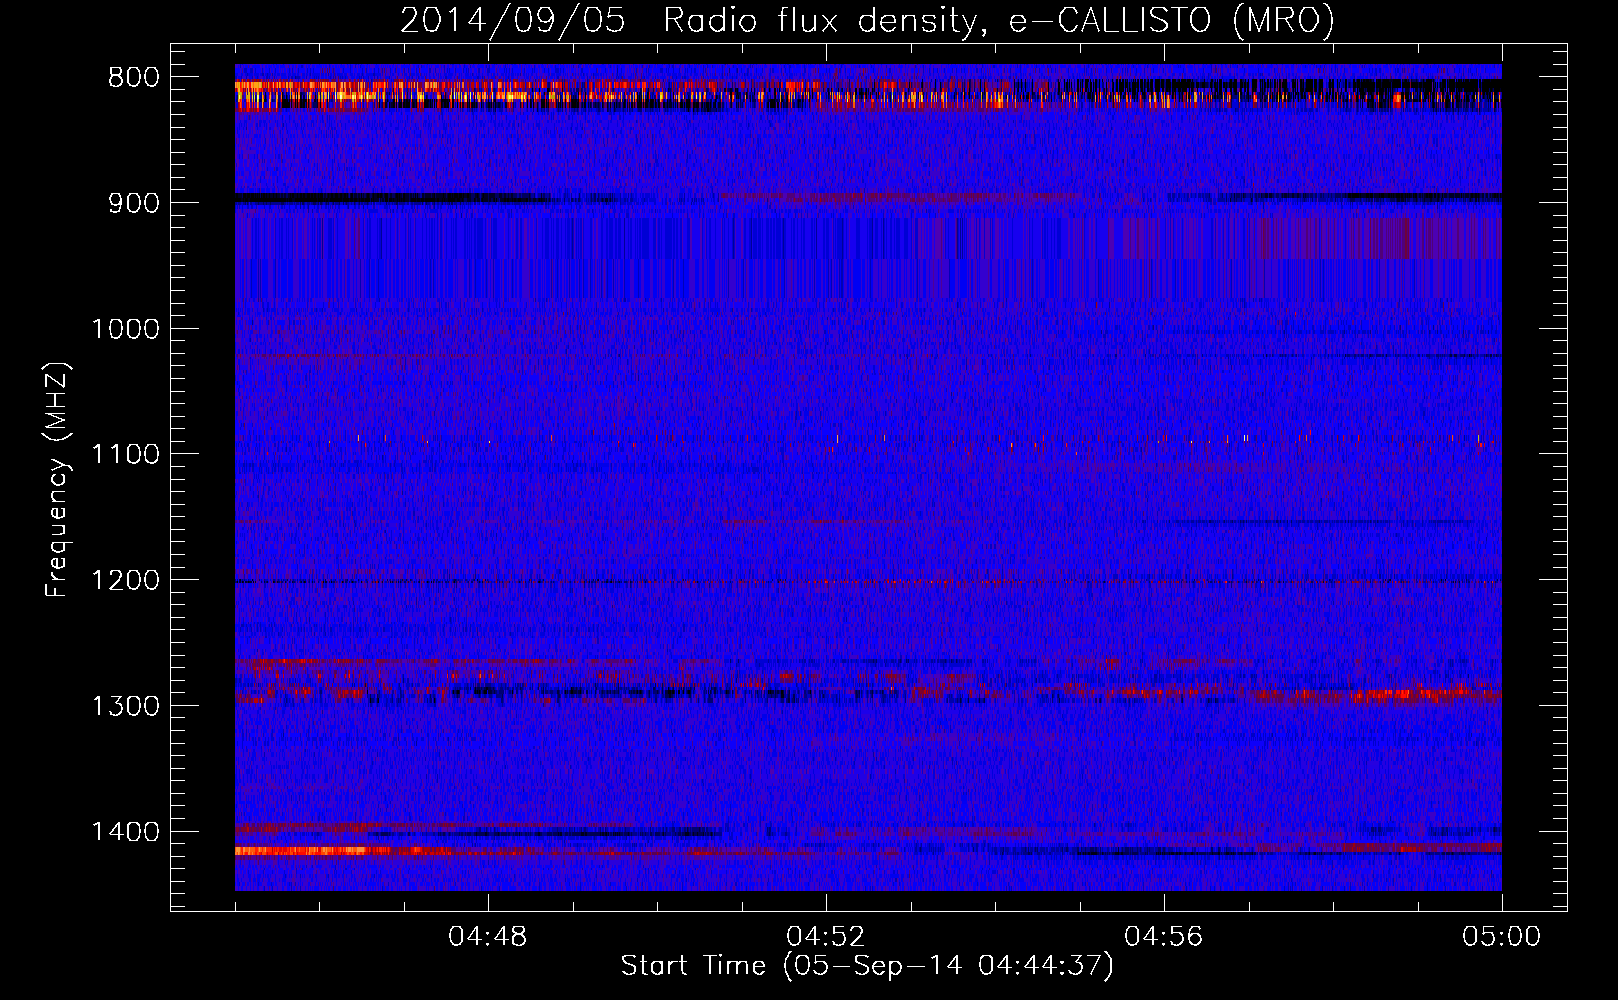Click the 'Frequency (MHZ)' axis title
This screenshot has height=1000, width=1618.
click(58, 479)
